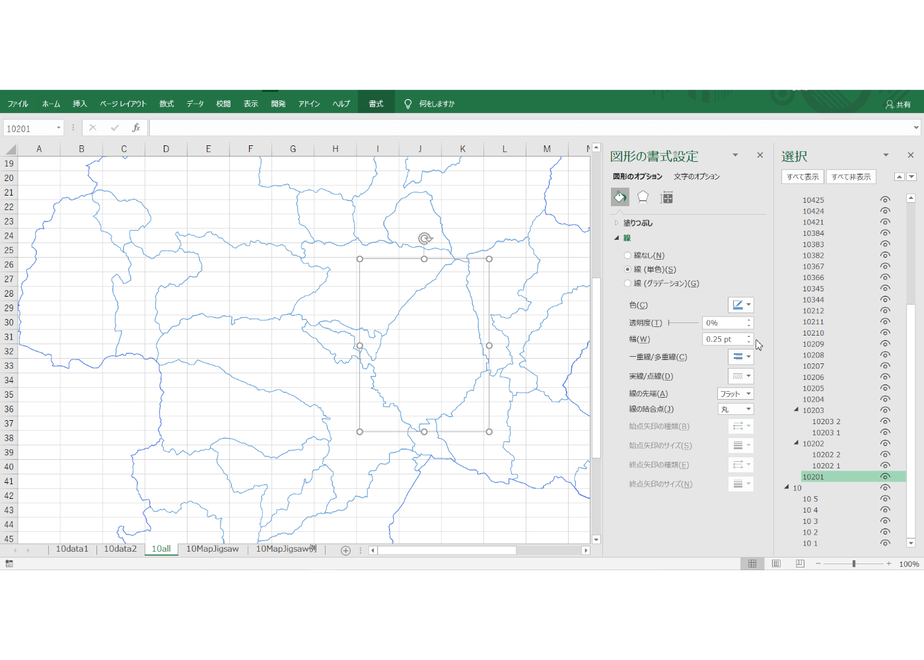Click the width field showing 0.25 pt
The height and width of the screenshot is (660, 924).
click(724, 339)
